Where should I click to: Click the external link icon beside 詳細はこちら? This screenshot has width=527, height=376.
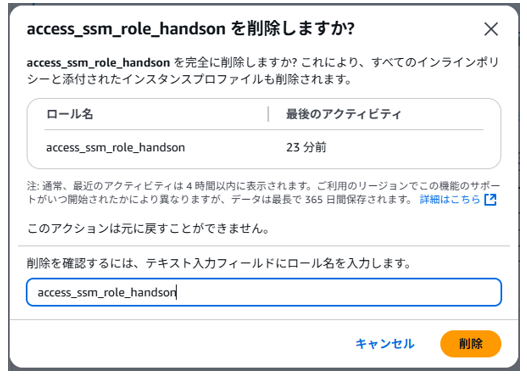coord(490,200)
